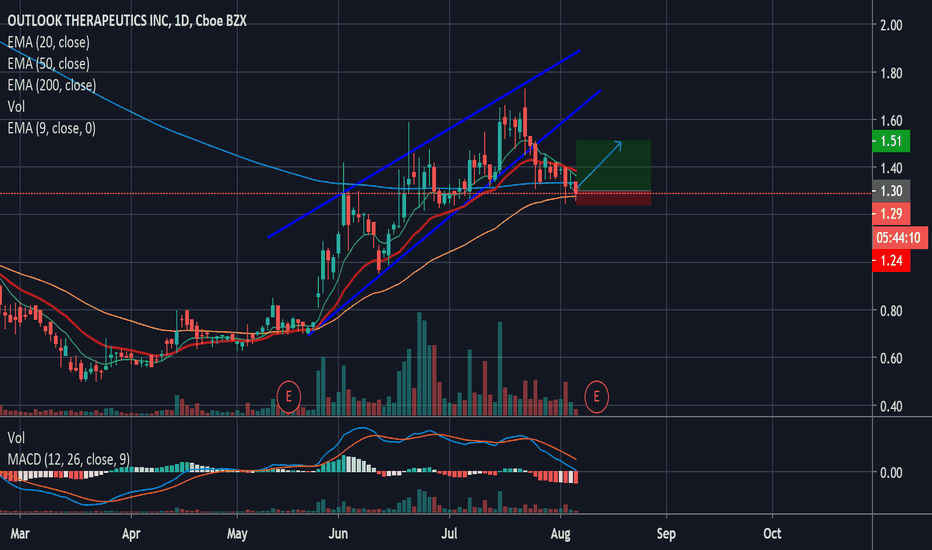Click the EMA (50, close) indicator label
This screenshot has width=932, height=550.
[48, 64]
